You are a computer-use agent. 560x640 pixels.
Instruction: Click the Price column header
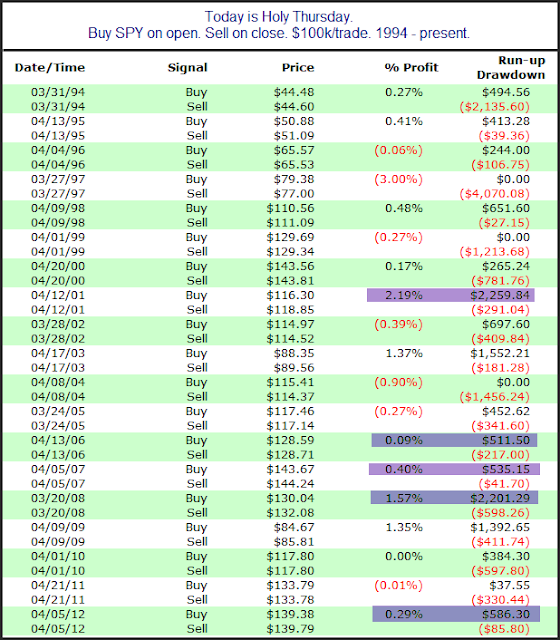pyautogui.click(x=298, y=67)
